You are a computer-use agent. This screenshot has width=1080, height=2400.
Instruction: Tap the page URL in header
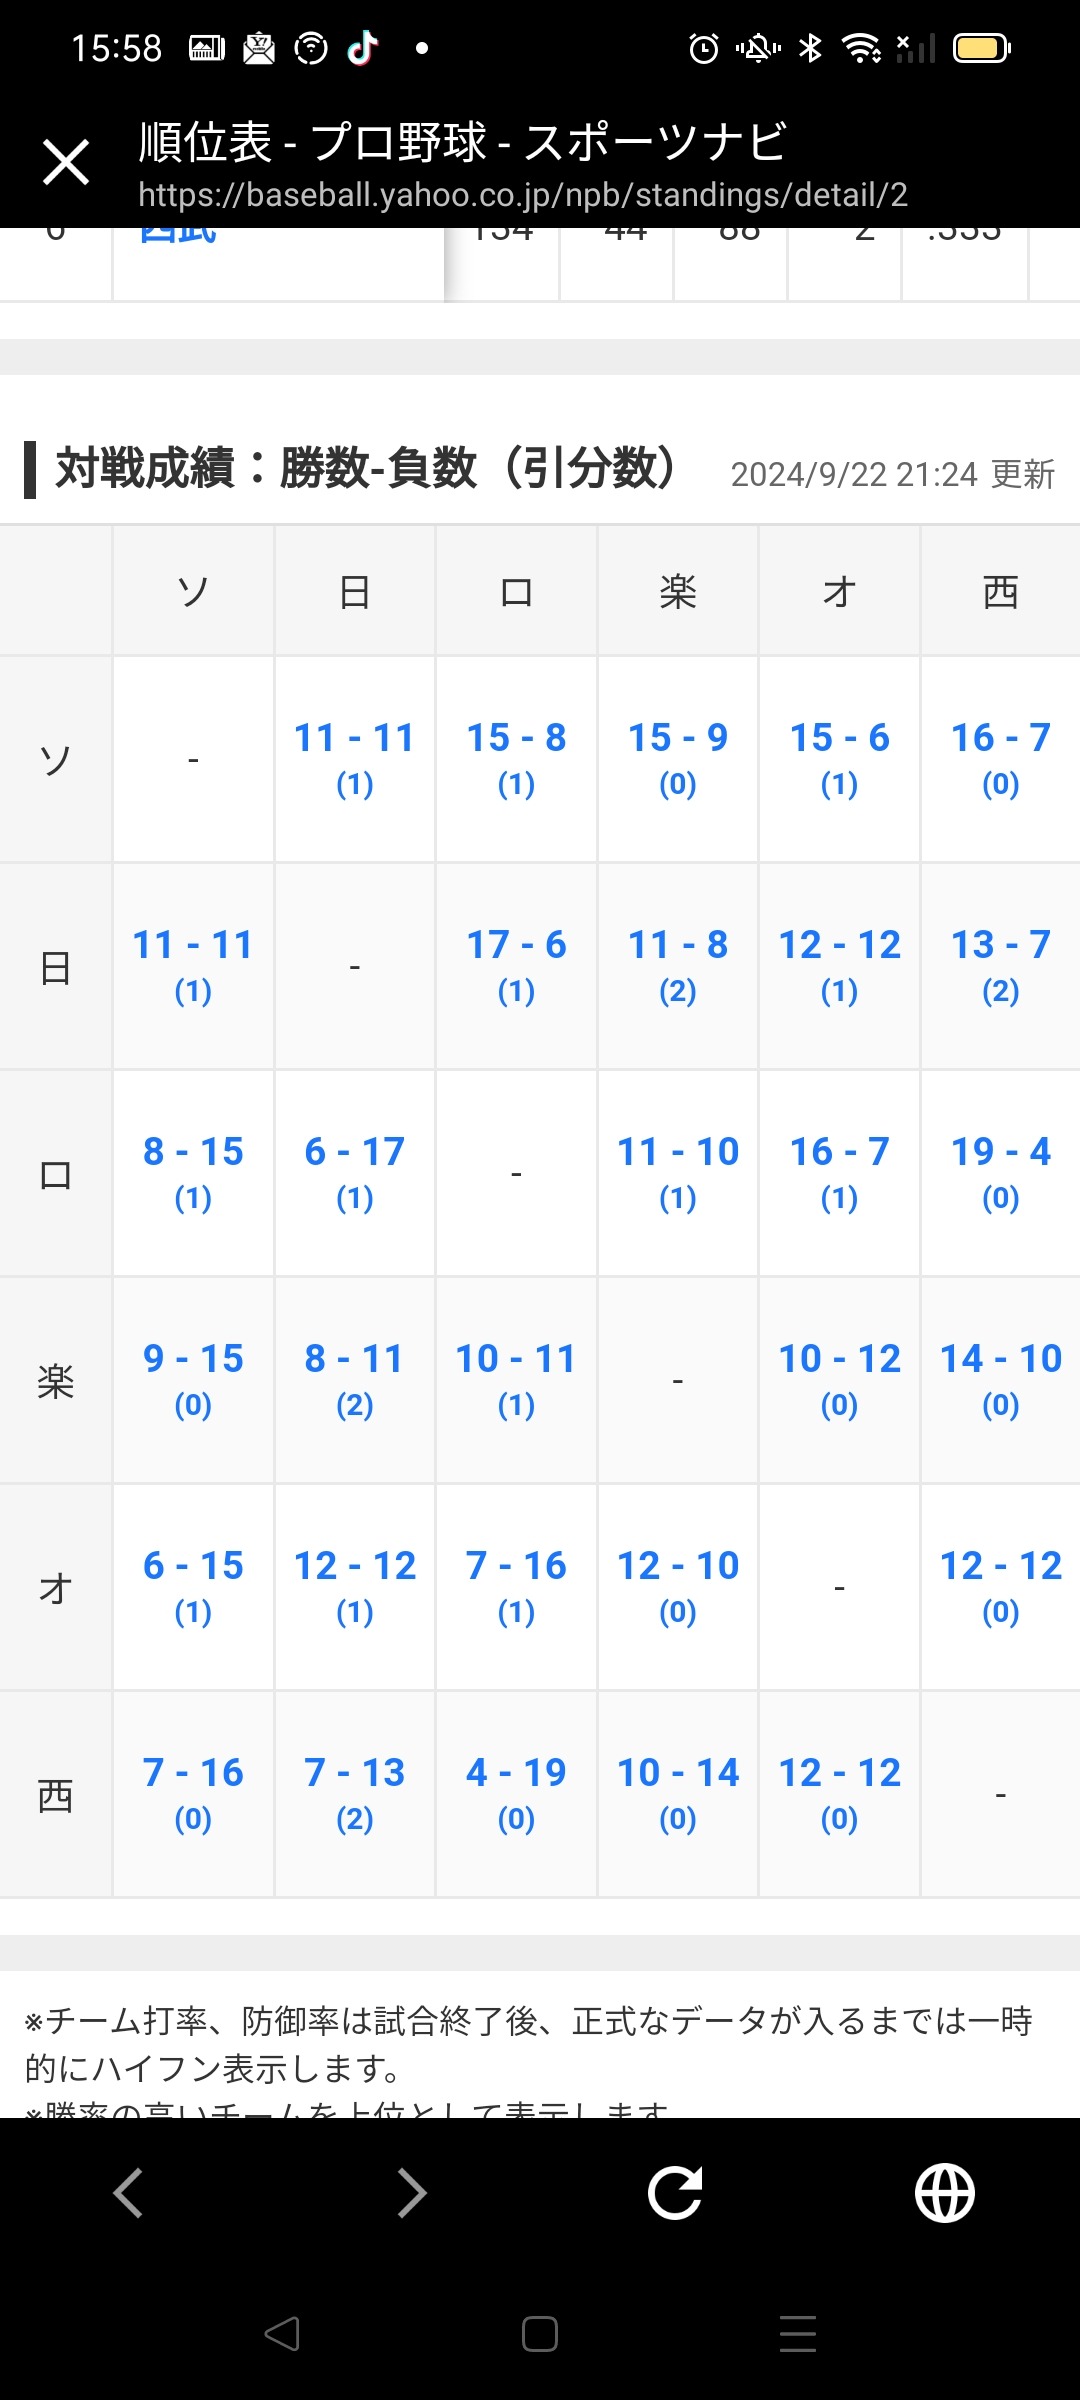click(522, 195)
